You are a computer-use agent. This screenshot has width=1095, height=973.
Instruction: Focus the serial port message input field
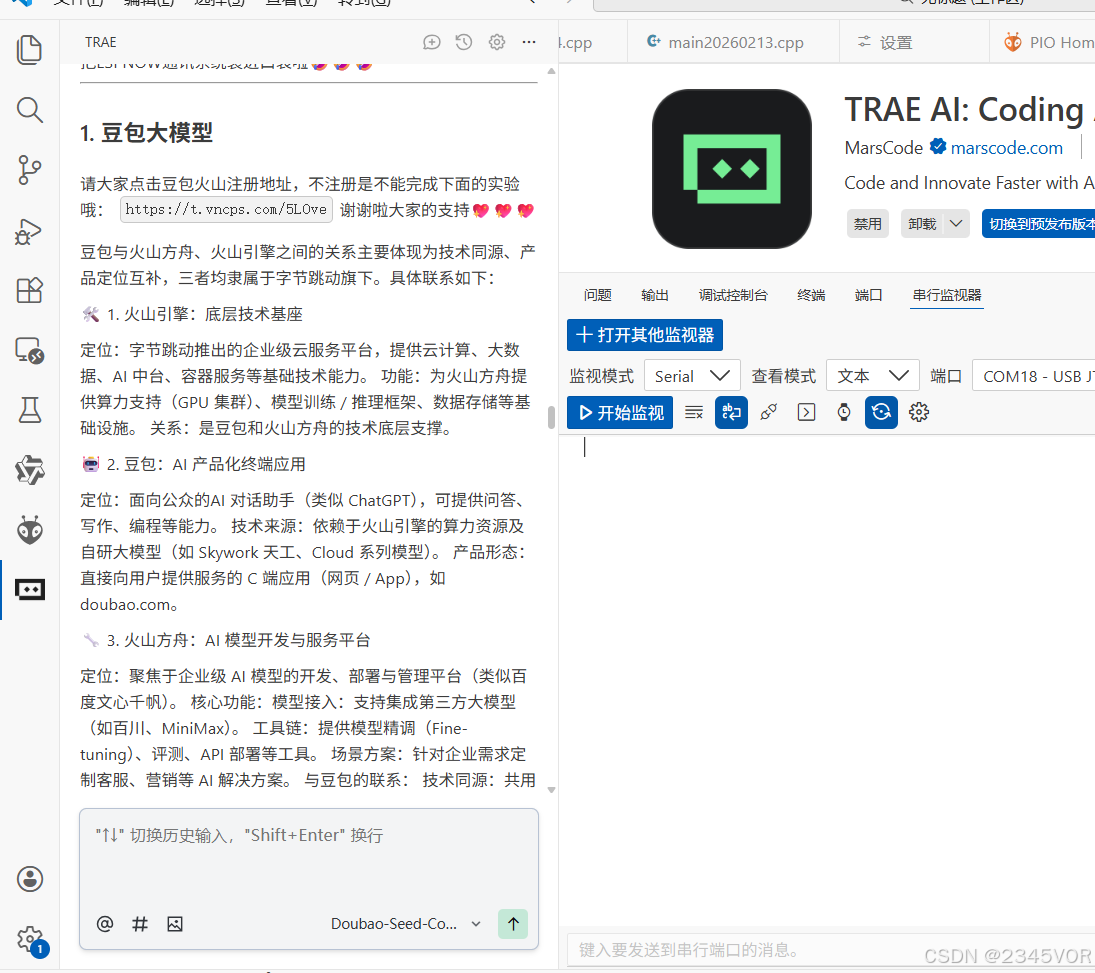click(831, 950)
